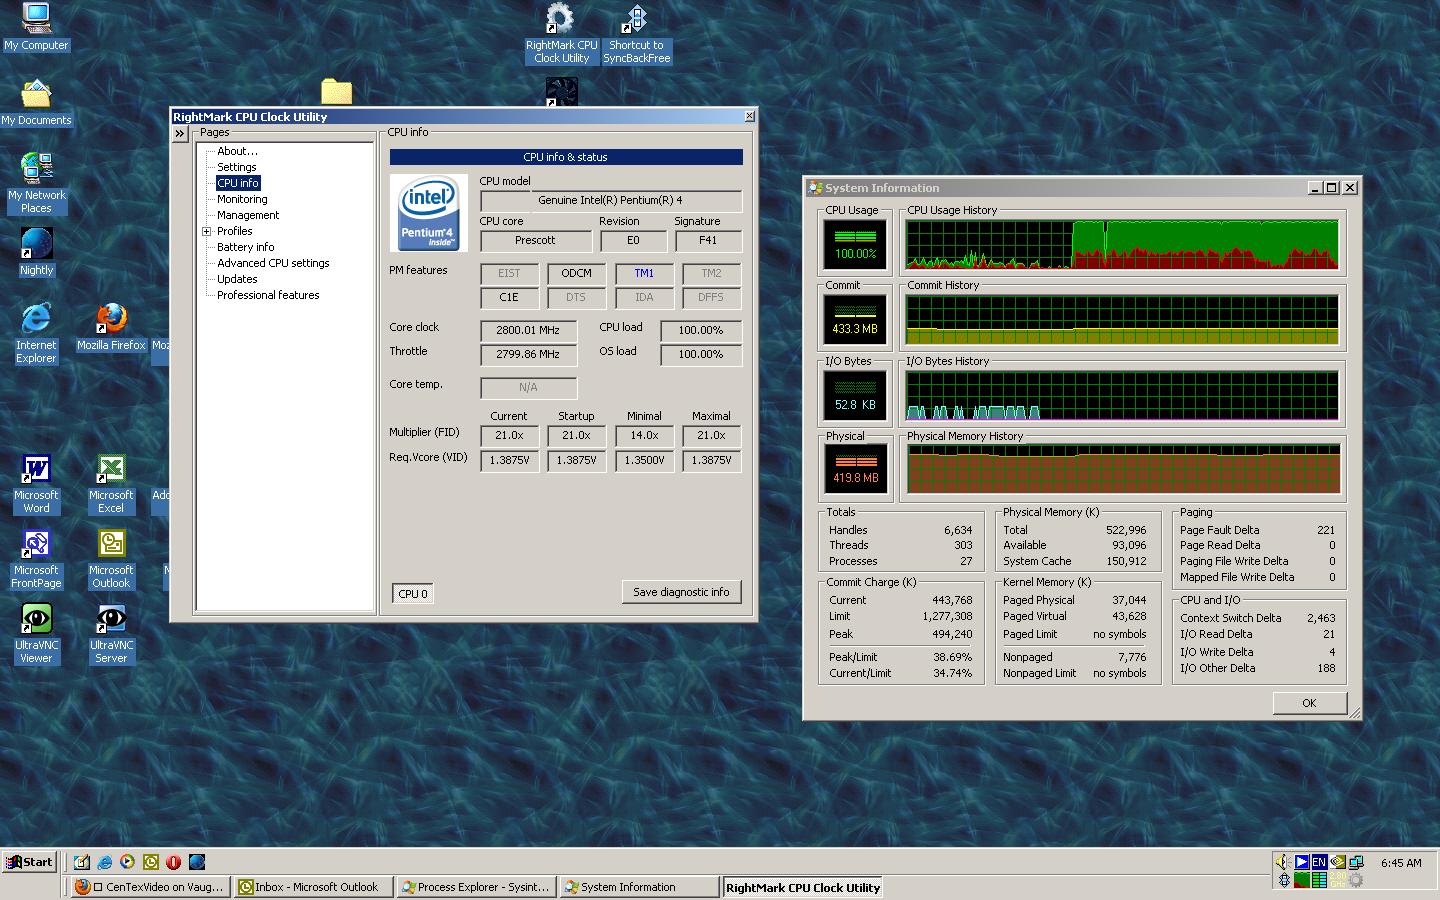Open Microsoft FrontPage desktop shortcut
Image resolution: width=1440 pixels, height=900 pixels.
(36, 559)
